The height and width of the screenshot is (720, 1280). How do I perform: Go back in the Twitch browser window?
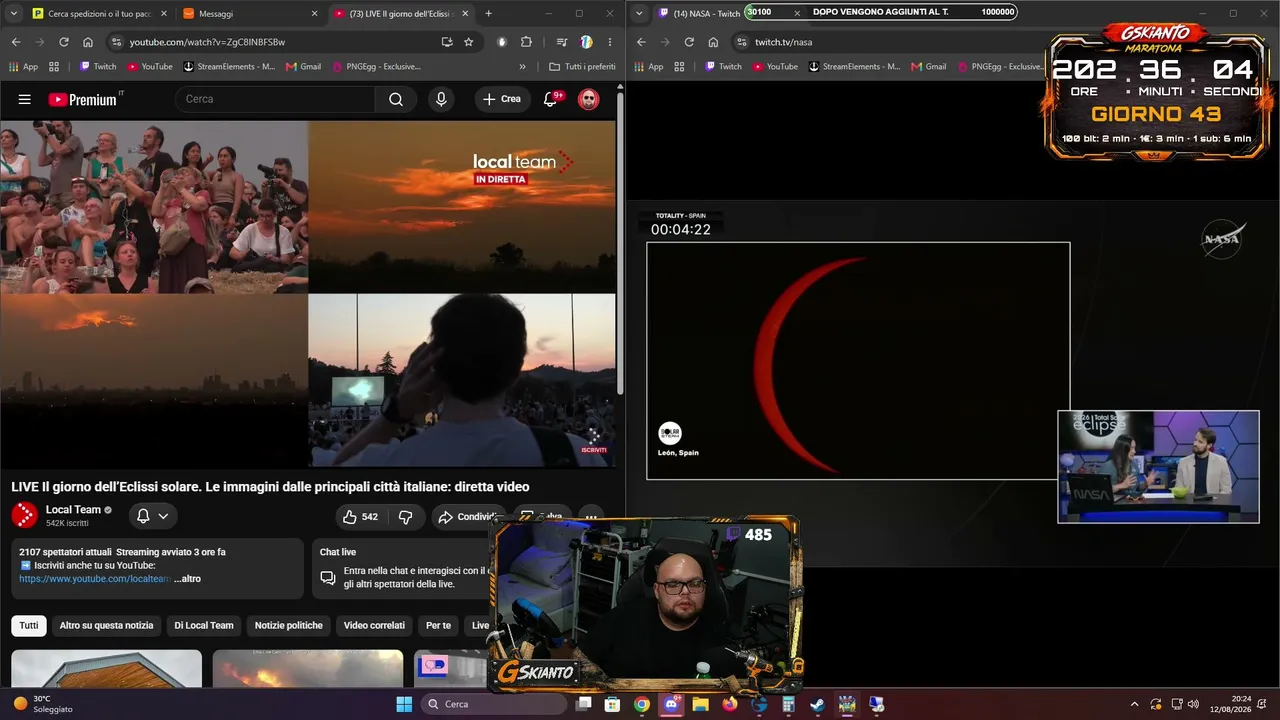pos(641,42)
